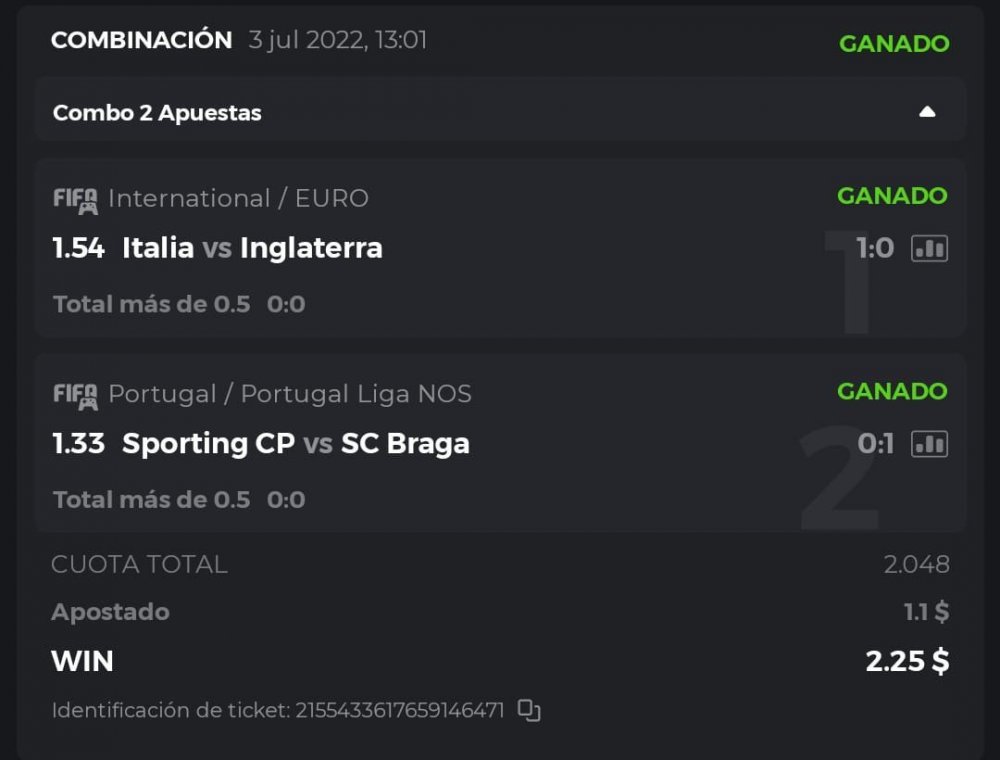The width and height of the screenshot is (1000, 760).
Task: Click the top GANADO status next to COMBINACIÓN
Action: (x=894, y=44)
